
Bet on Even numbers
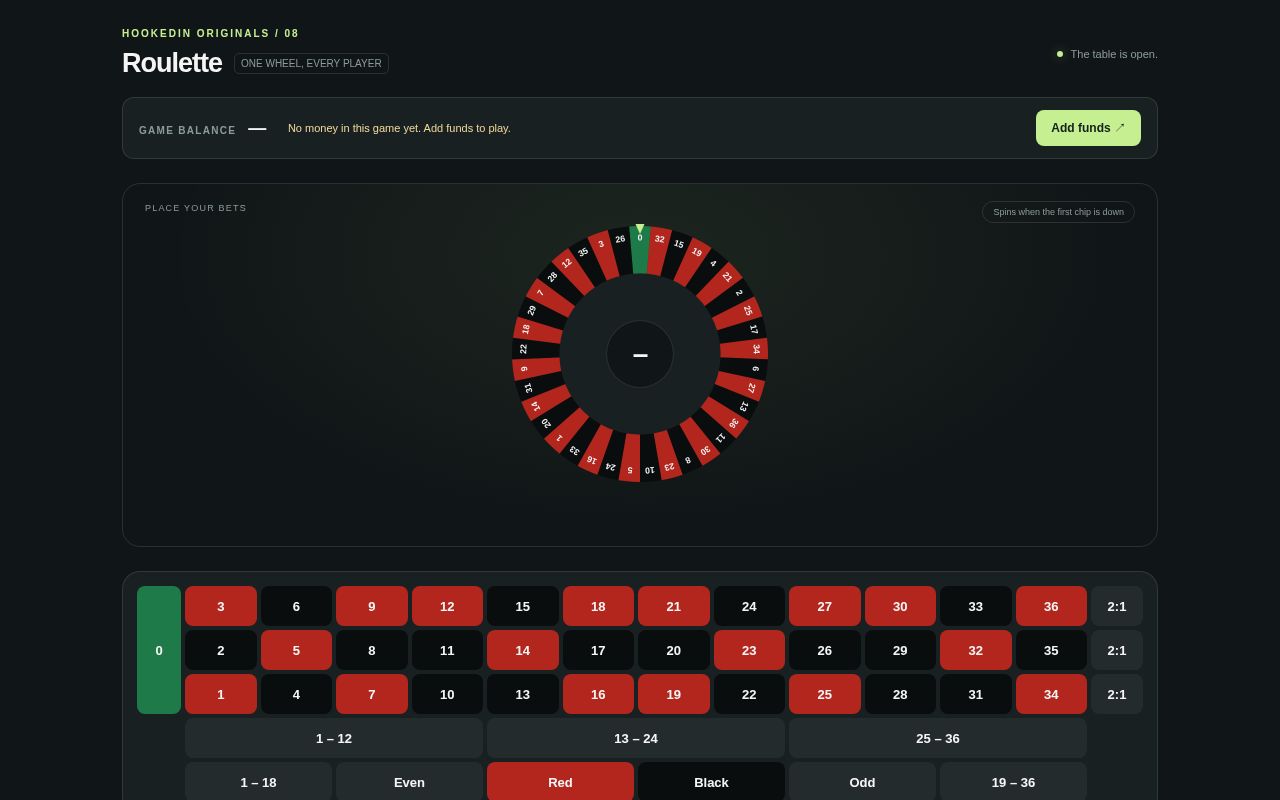pyautogui.click(x=409, y=782)
